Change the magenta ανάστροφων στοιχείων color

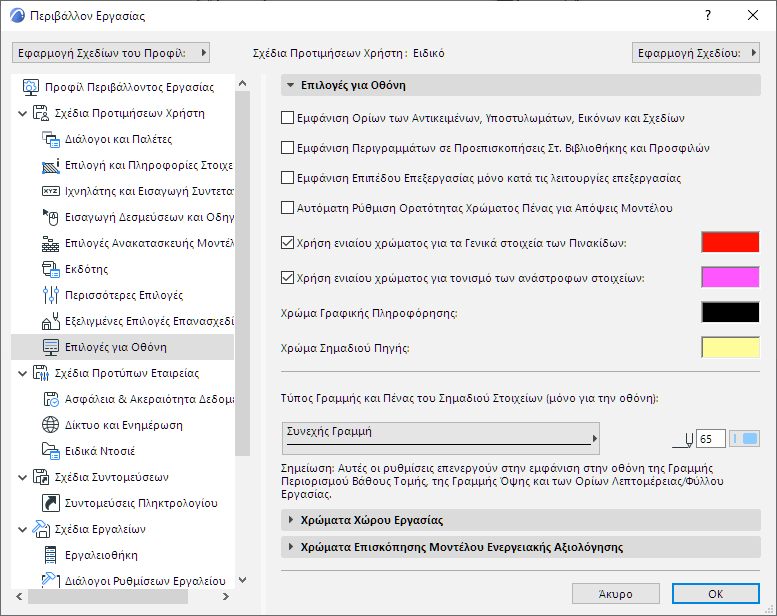point(730,277)
